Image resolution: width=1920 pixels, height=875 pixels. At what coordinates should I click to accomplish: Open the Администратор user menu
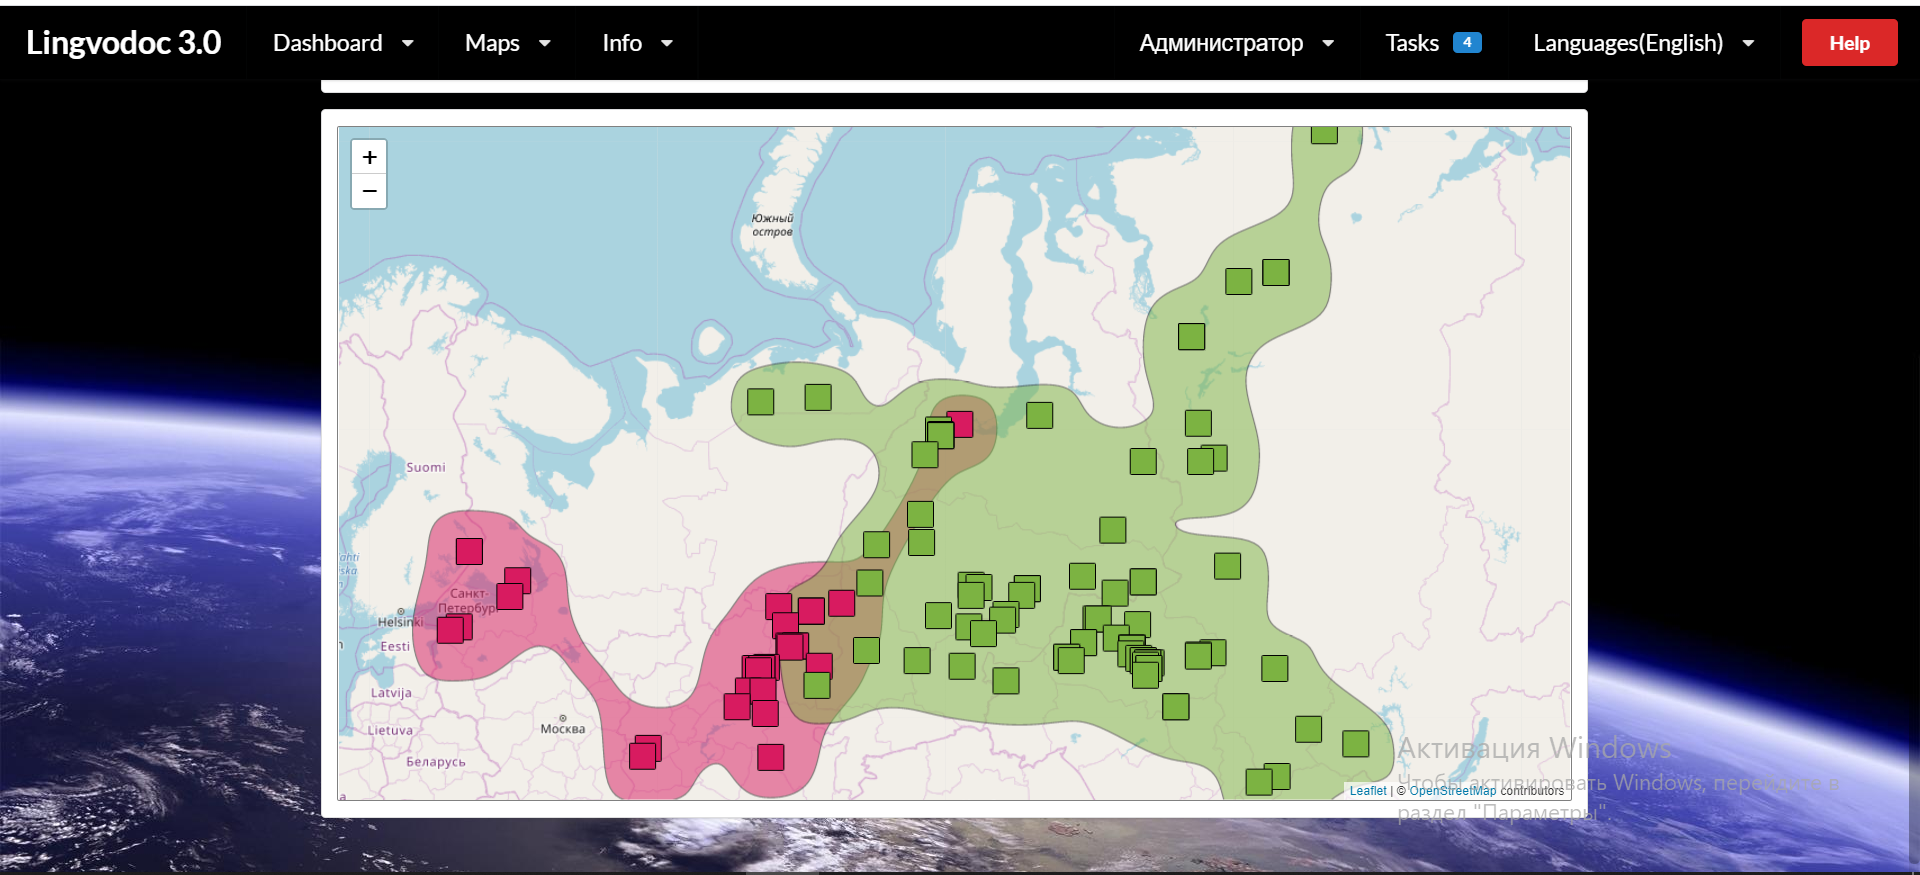[x=1236, y=43]
